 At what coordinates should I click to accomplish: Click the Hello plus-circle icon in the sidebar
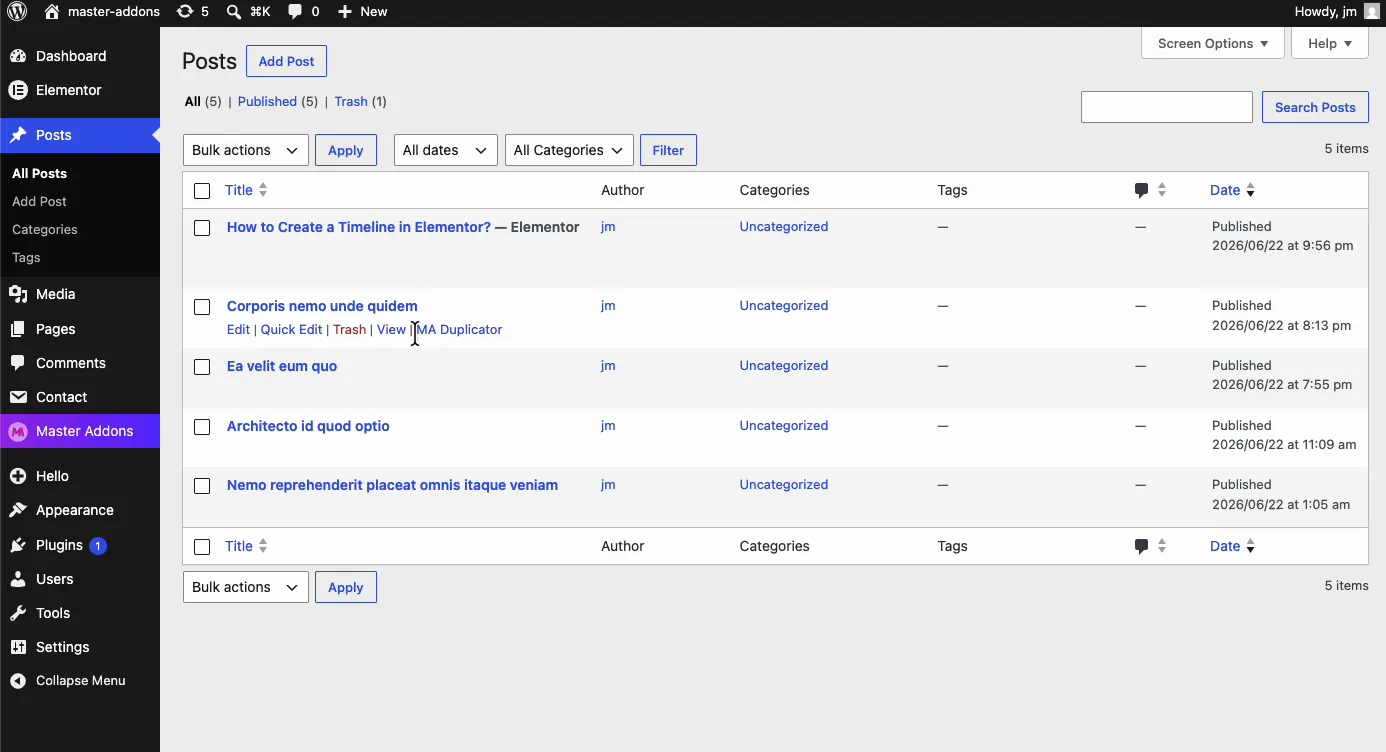click(18, 476)
